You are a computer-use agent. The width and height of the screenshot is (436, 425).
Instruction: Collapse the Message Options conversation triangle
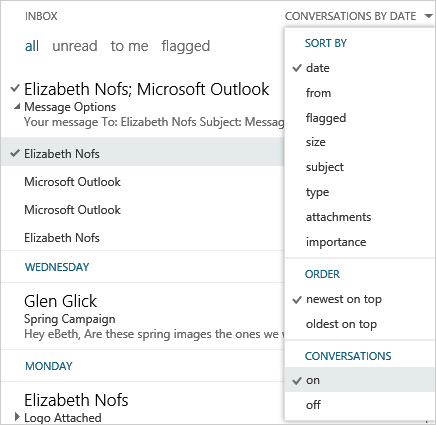[17, 107]
